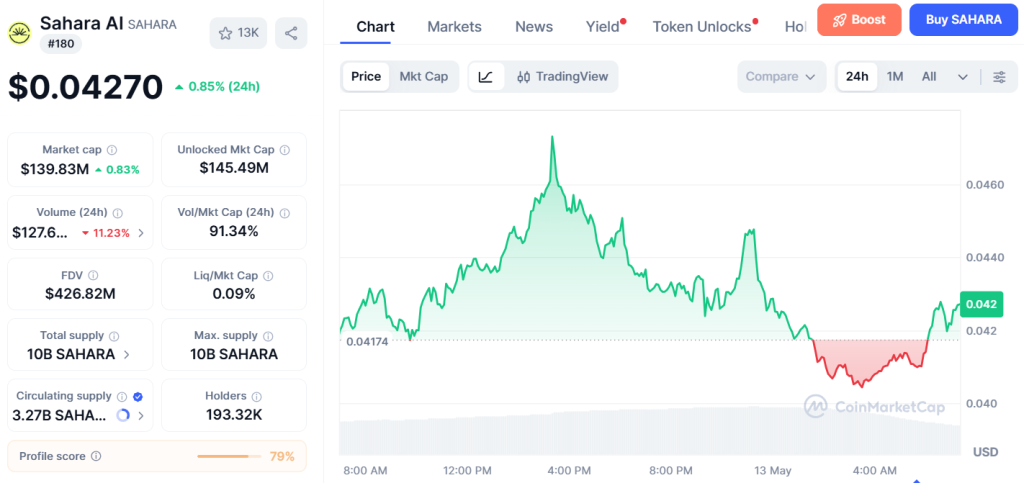Image resolution: width=1024 pixels, height=483 pixels.
Task: Select the 1M time range
Action: pyautogui.click(x=895, y=77)
